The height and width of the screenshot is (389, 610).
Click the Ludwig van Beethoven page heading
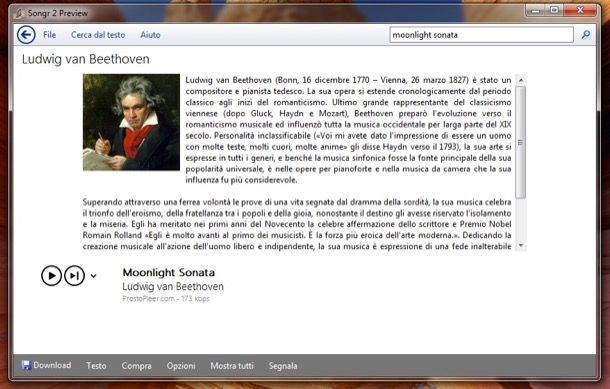(86, 59)
